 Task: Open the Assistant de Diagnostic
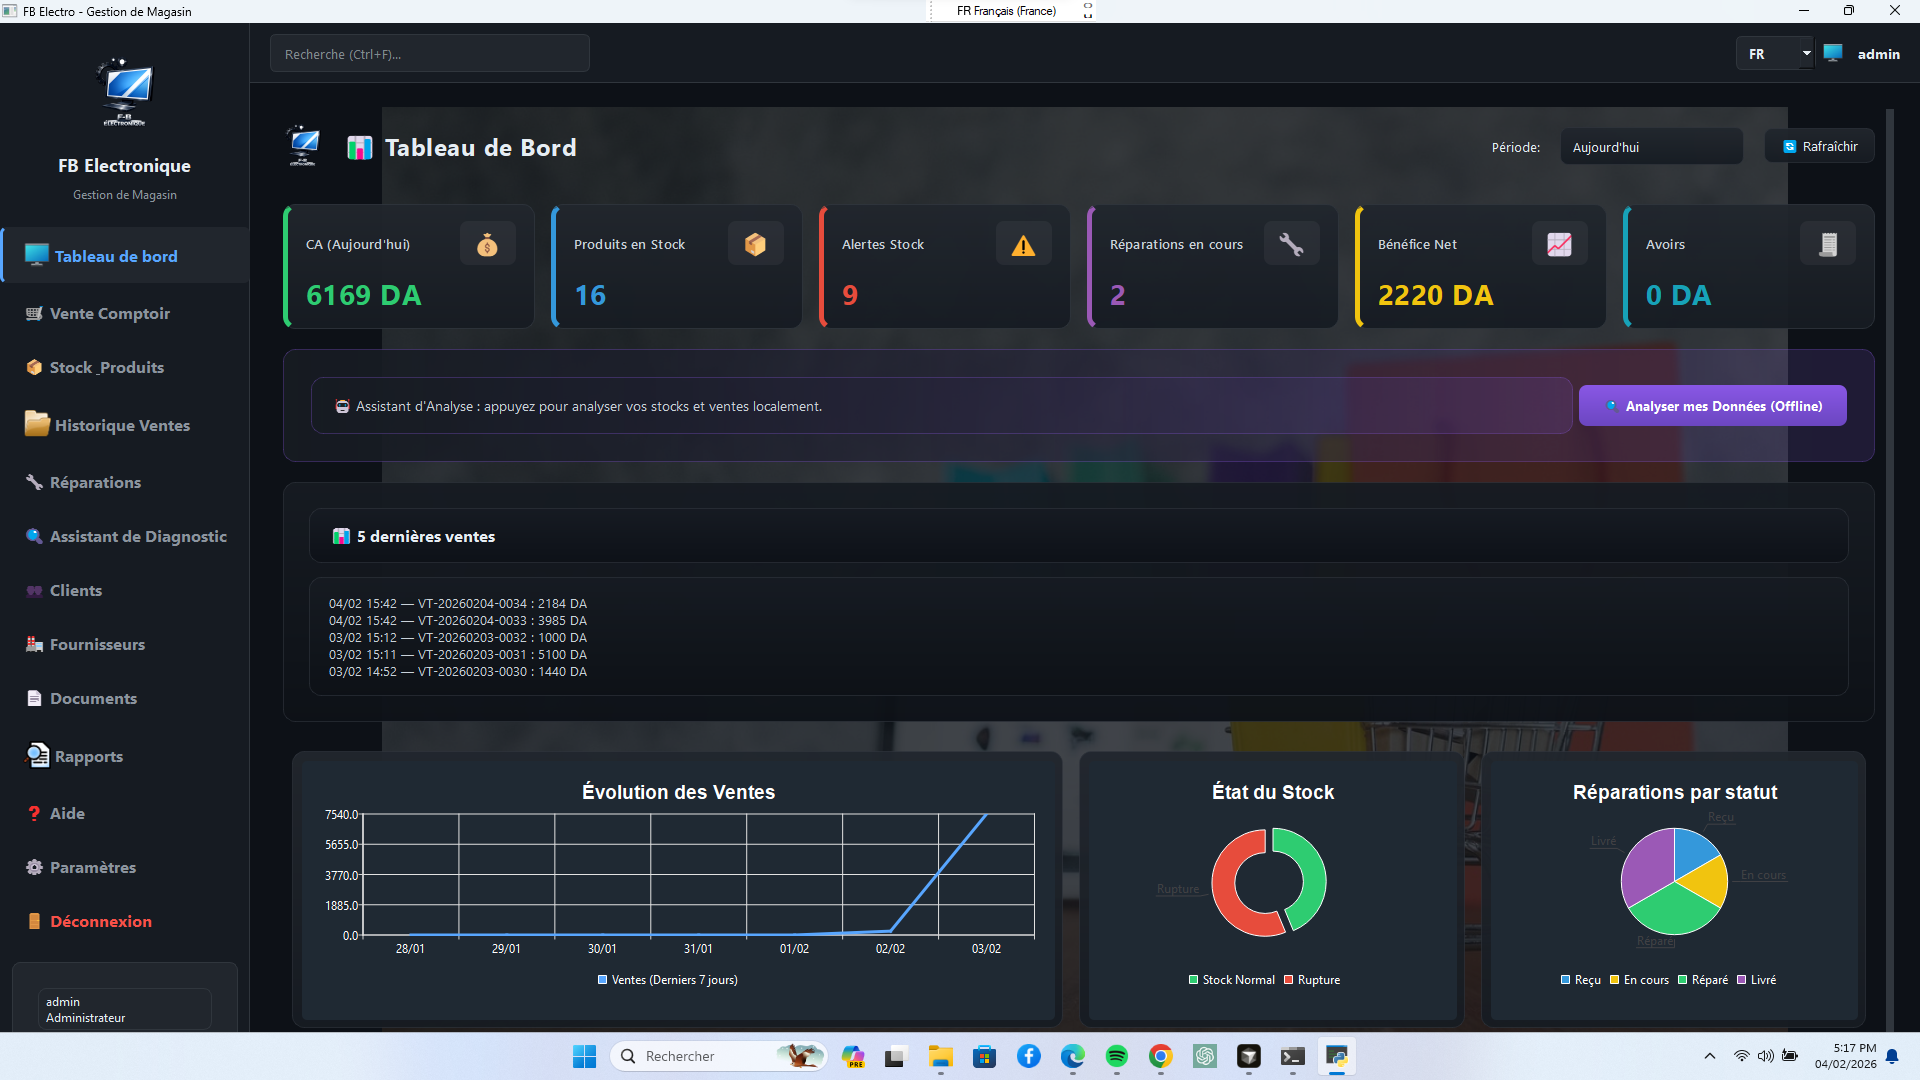coord(137,536)
